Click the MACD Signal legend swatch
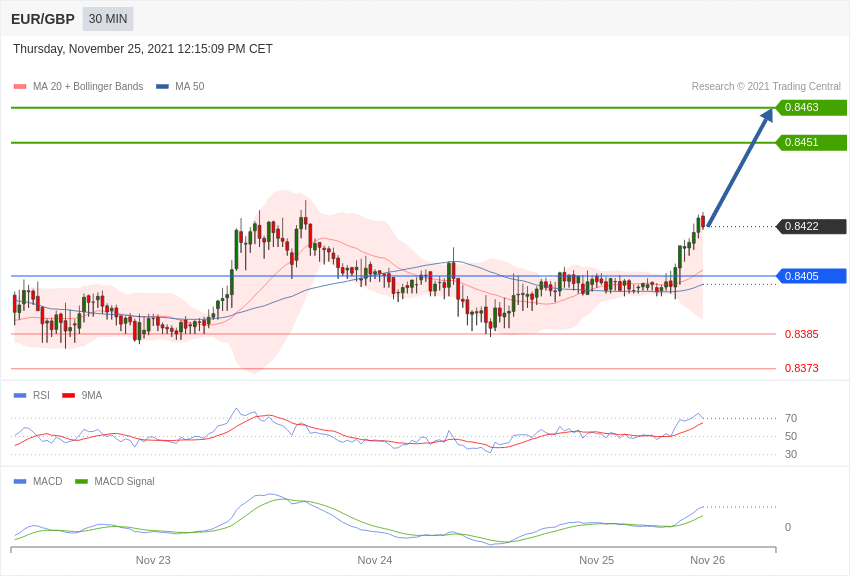The height and width of the screenshot is (576, 850). coord(81,482)
